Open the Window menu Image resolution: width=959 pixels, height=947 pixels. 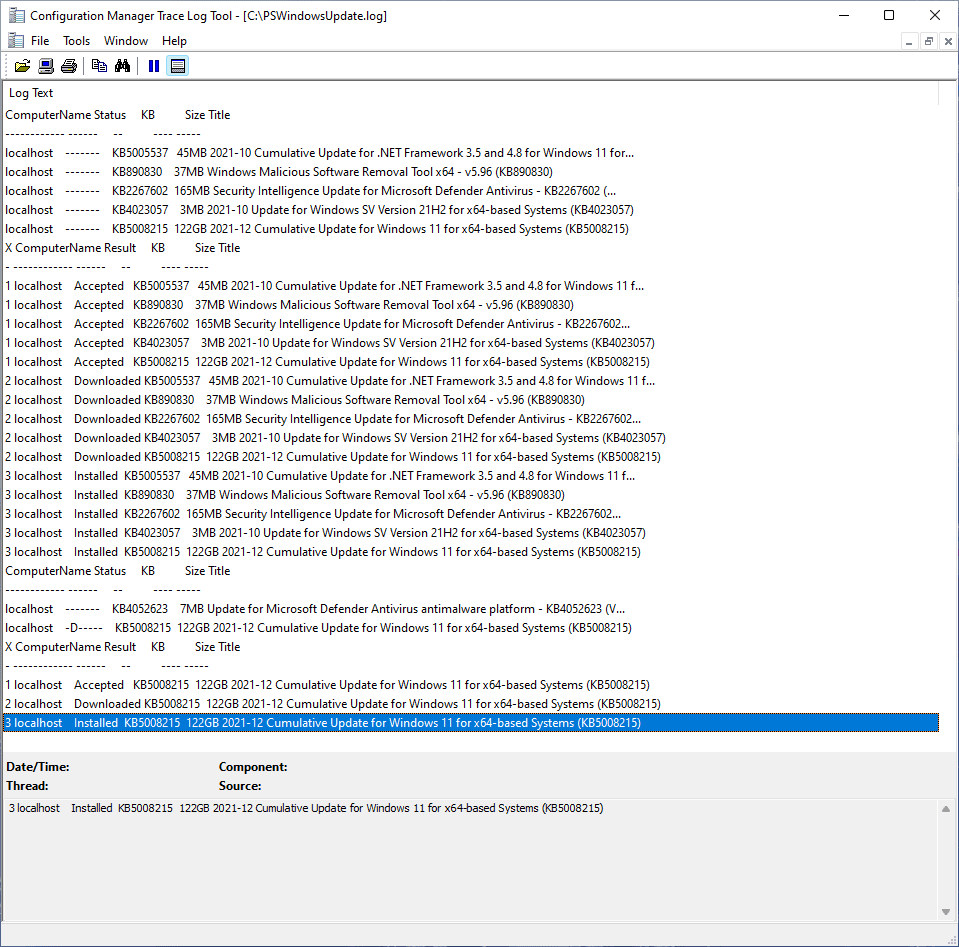(126, 41)
